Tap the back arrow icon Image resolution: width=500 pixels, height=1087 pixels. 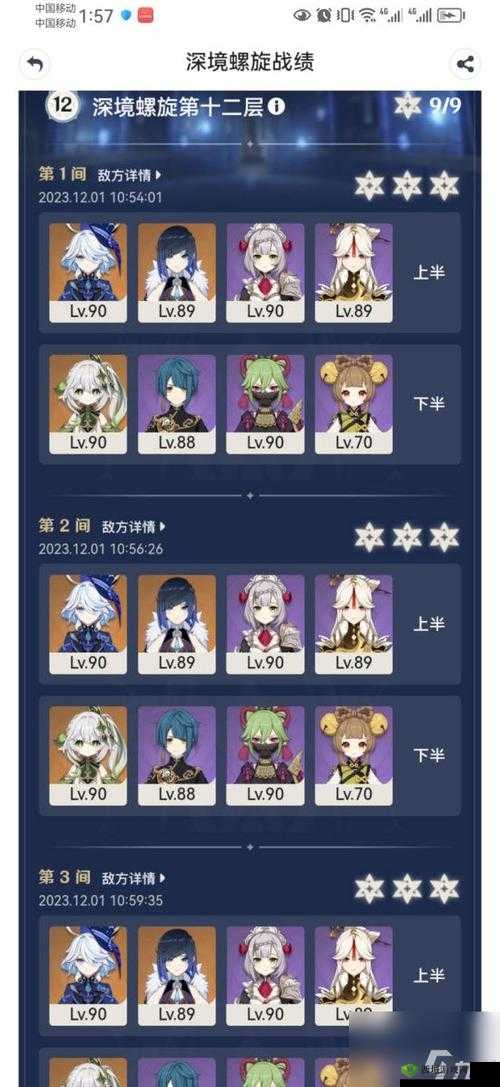(35, 64)
